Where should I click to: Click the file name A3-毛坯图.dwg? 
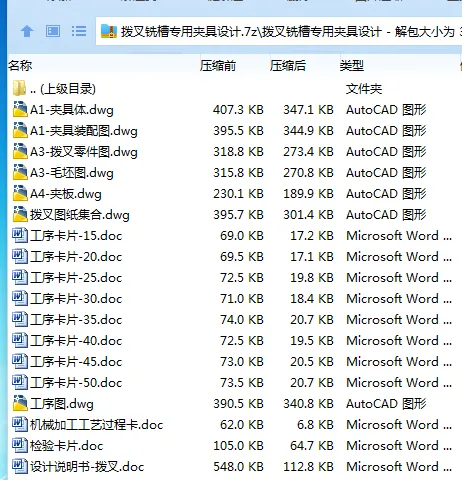tap(72, 173)
